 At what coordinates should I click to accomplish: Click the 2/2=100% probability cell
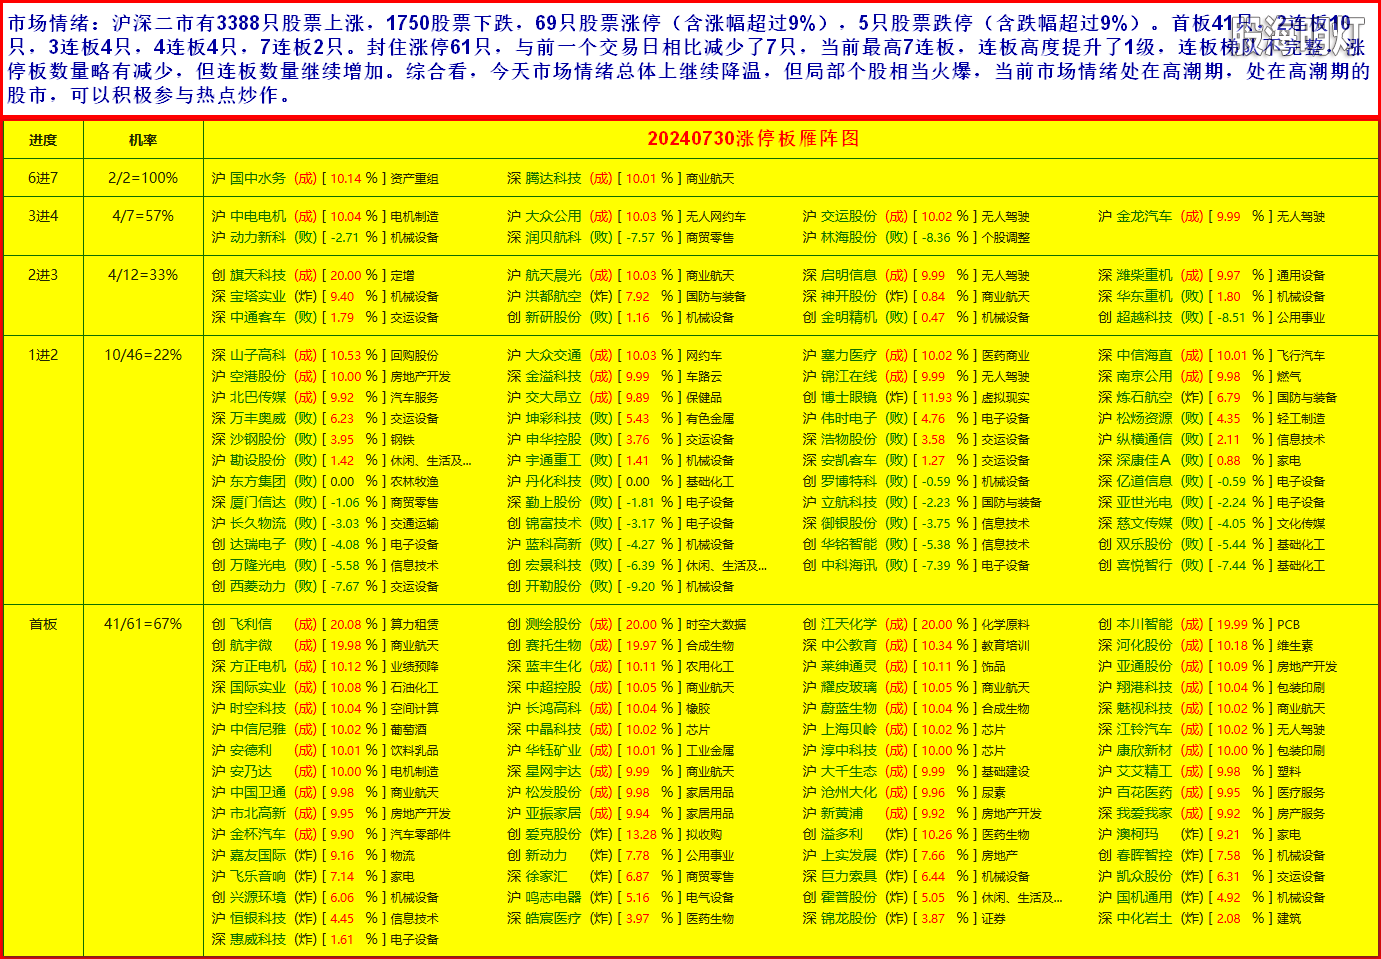143,178
